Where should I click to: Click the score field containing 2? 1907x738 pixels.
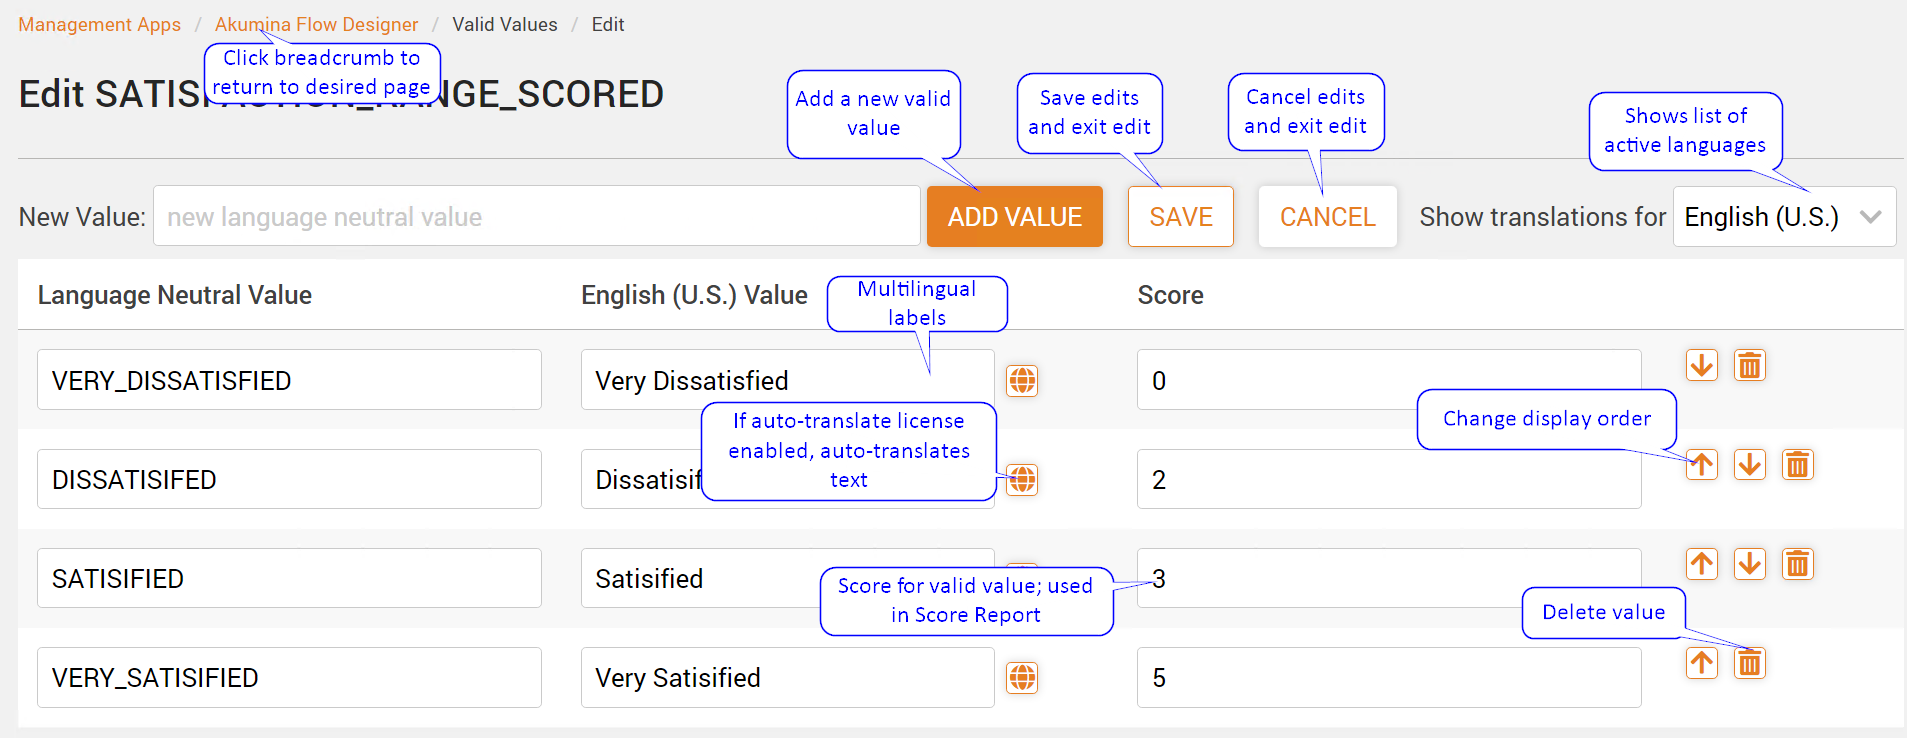[1389, 478]
